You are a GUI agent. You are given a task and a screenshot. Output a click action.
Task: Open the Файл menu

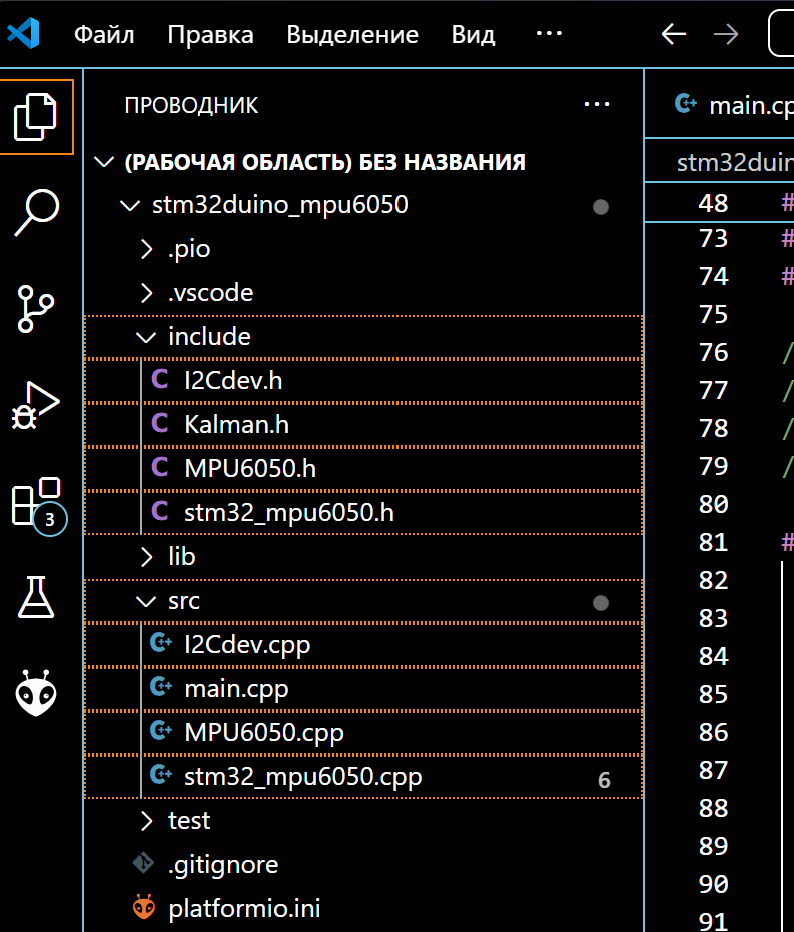pyautogui.click(x=104, y=35)
